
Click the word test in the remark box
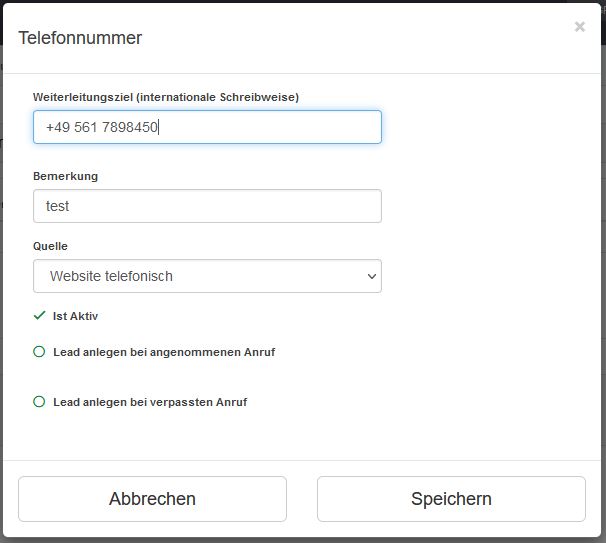click(57, 206)
